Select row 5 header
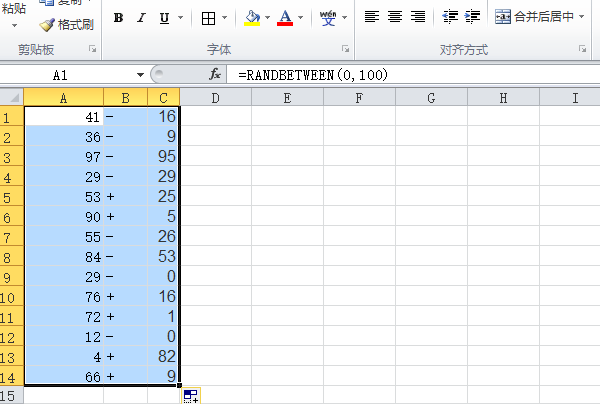 (11, 196)
